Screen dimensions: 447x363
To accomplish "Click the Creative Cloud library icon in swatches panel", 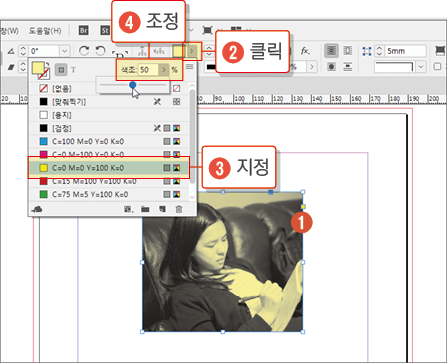I will click(37, 209).
